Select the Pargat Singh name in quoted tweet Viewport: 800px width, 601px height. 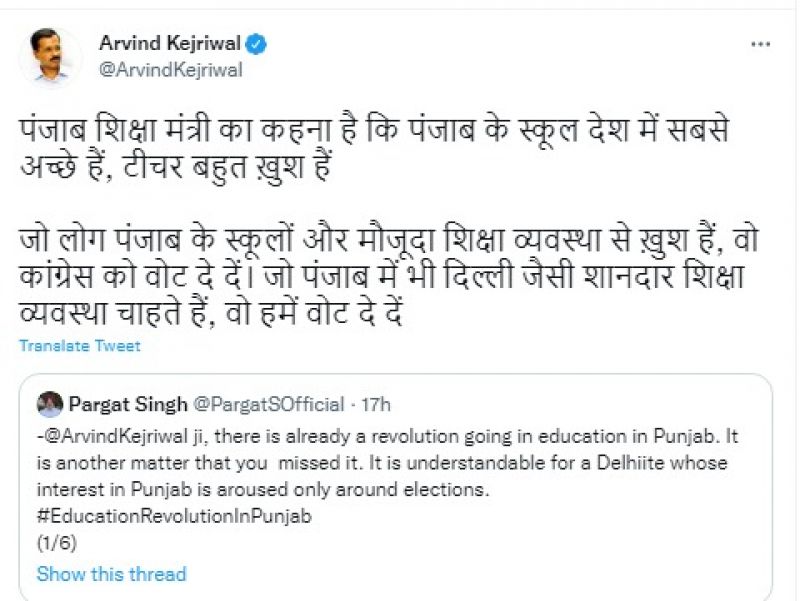pos(127,404)
